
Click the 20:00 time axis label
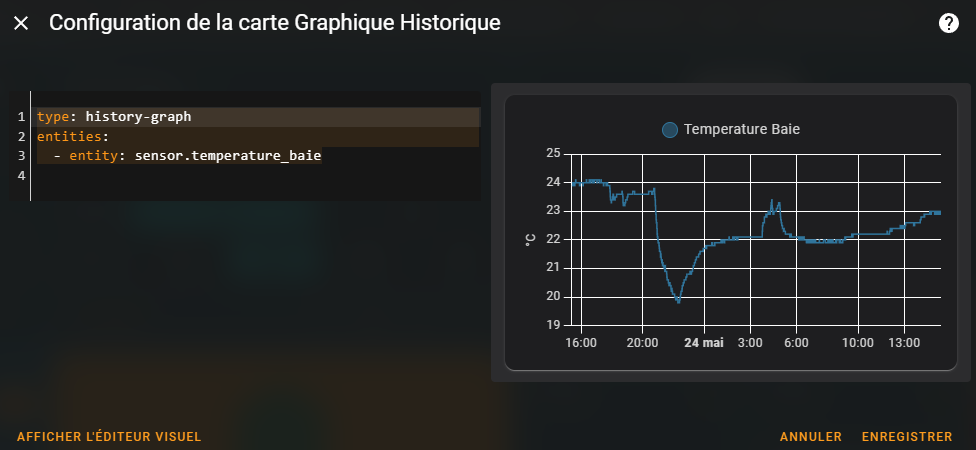[x=642, y=343]
